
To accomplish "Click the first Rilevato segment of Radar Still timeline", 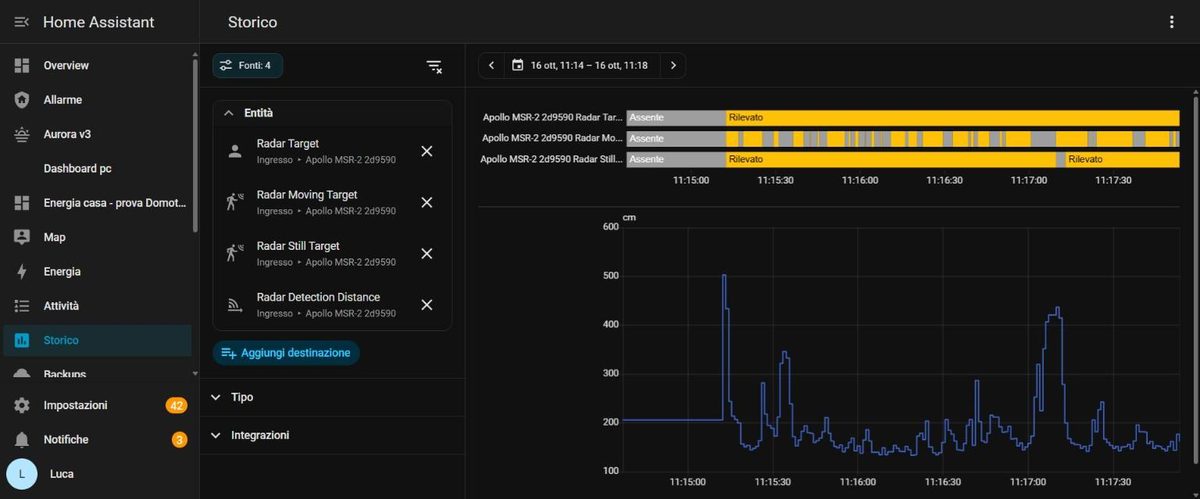I will pos(891,159).
